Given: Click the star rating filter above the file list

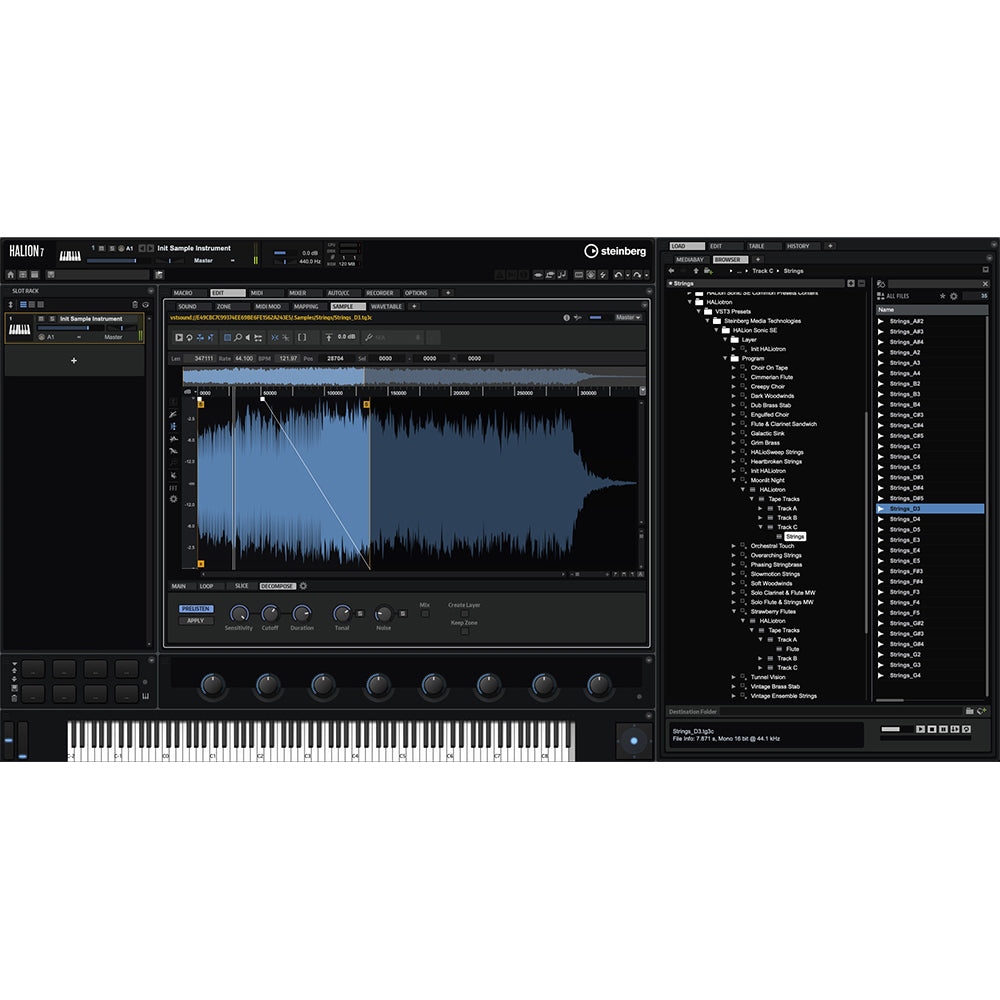Looking at the screenshot, I should tap(942, 296).
